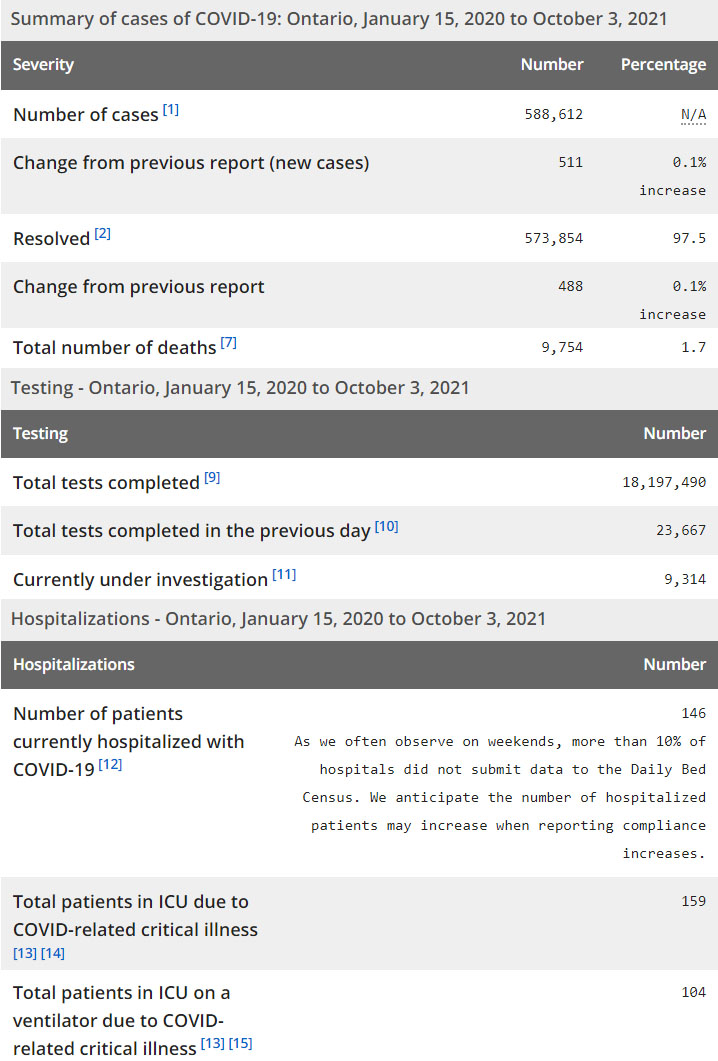
Task: Click the total cases value 588,612
Action: tap(553, 114)
